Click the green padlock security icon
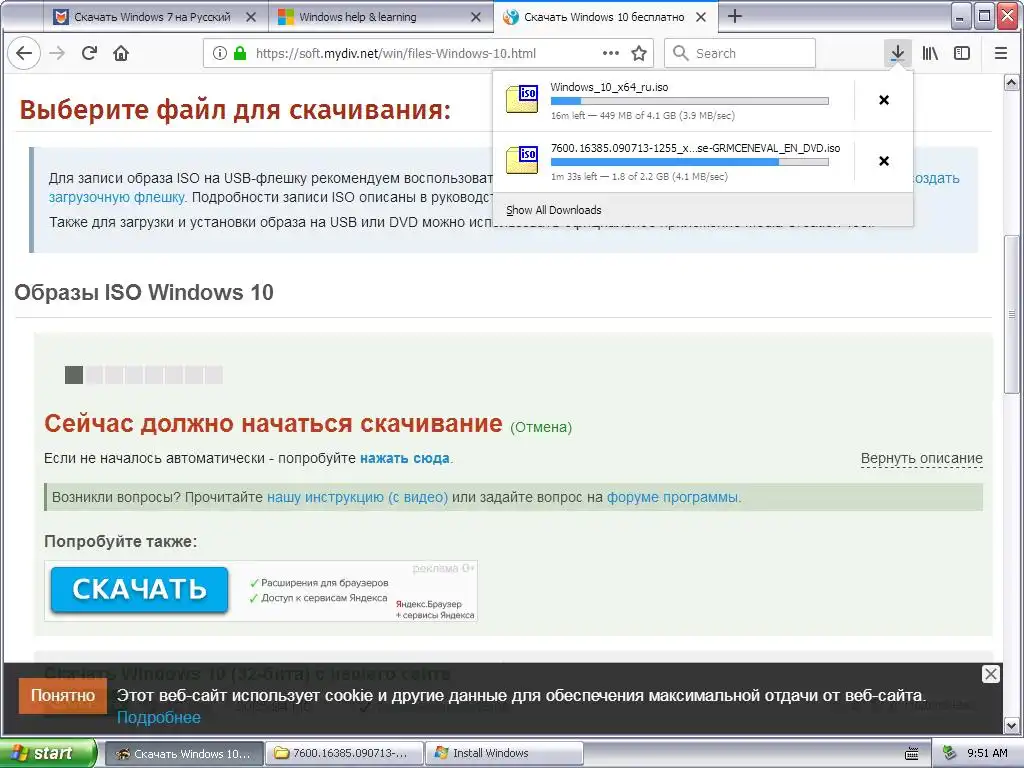 tap(240, 53)
